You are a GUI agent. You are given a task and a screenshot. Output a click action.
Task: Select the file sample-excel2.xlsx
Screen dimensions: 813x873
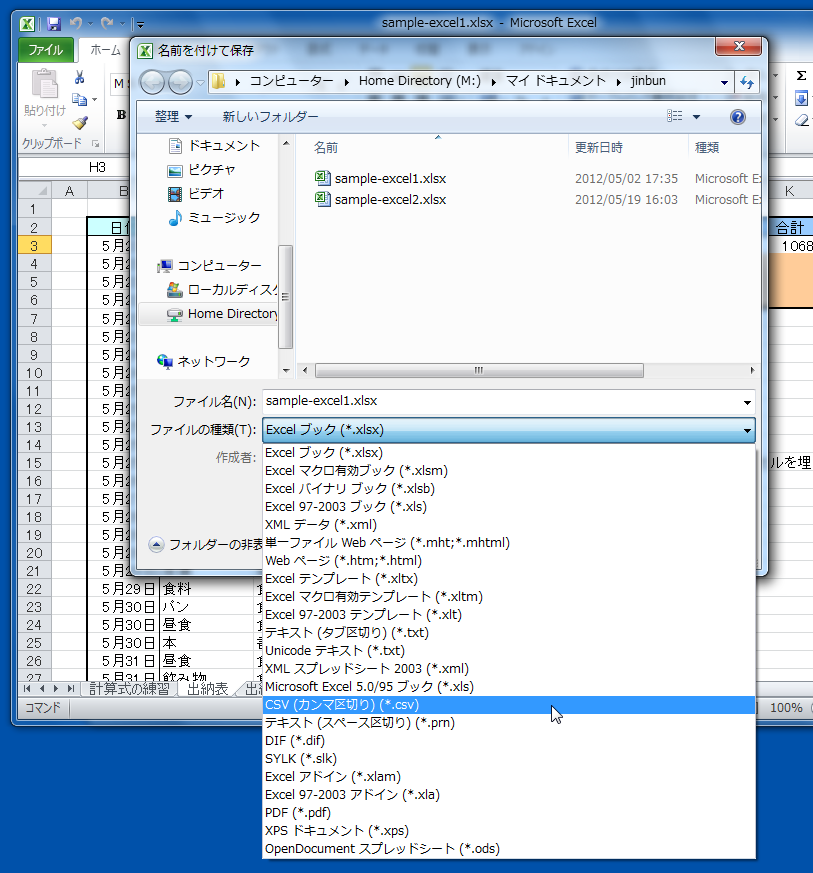tap(380, 200)
